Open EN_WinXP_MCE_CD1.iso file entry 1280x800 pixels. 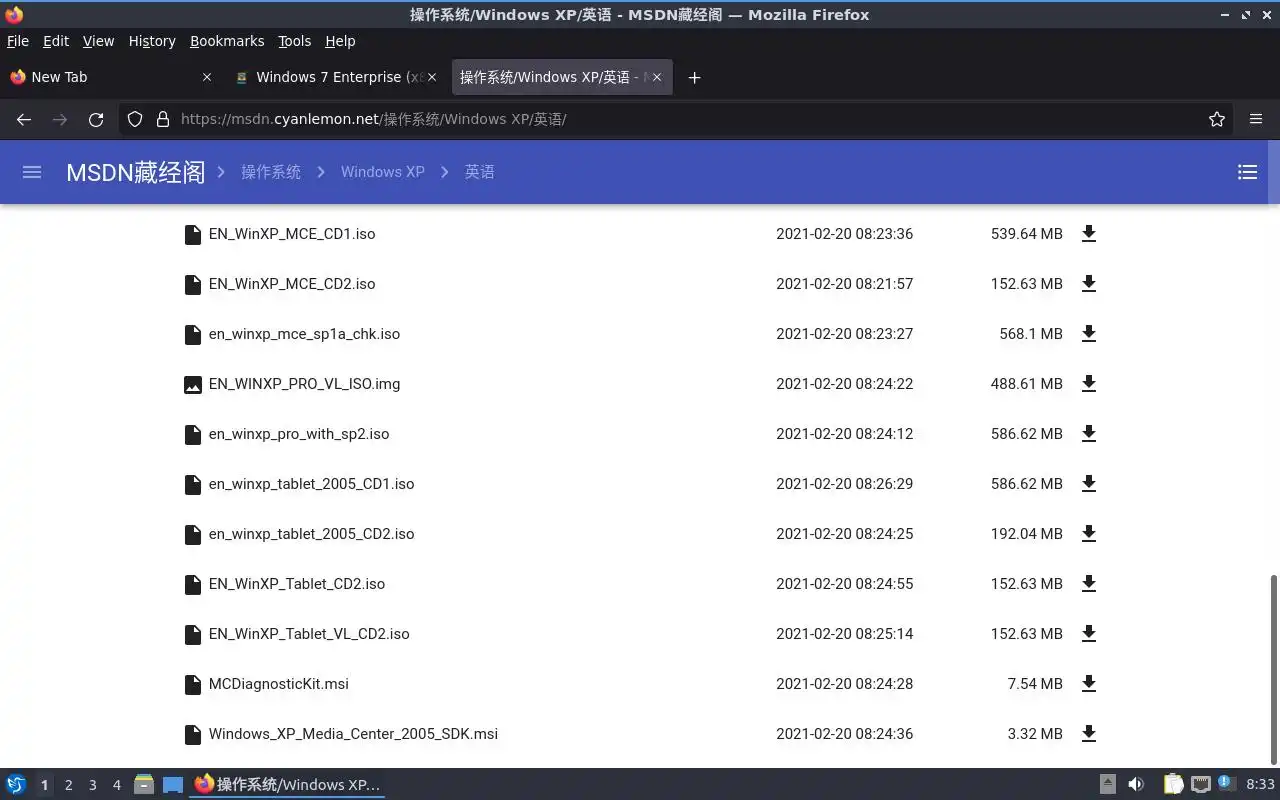click(x=292, y=234)
